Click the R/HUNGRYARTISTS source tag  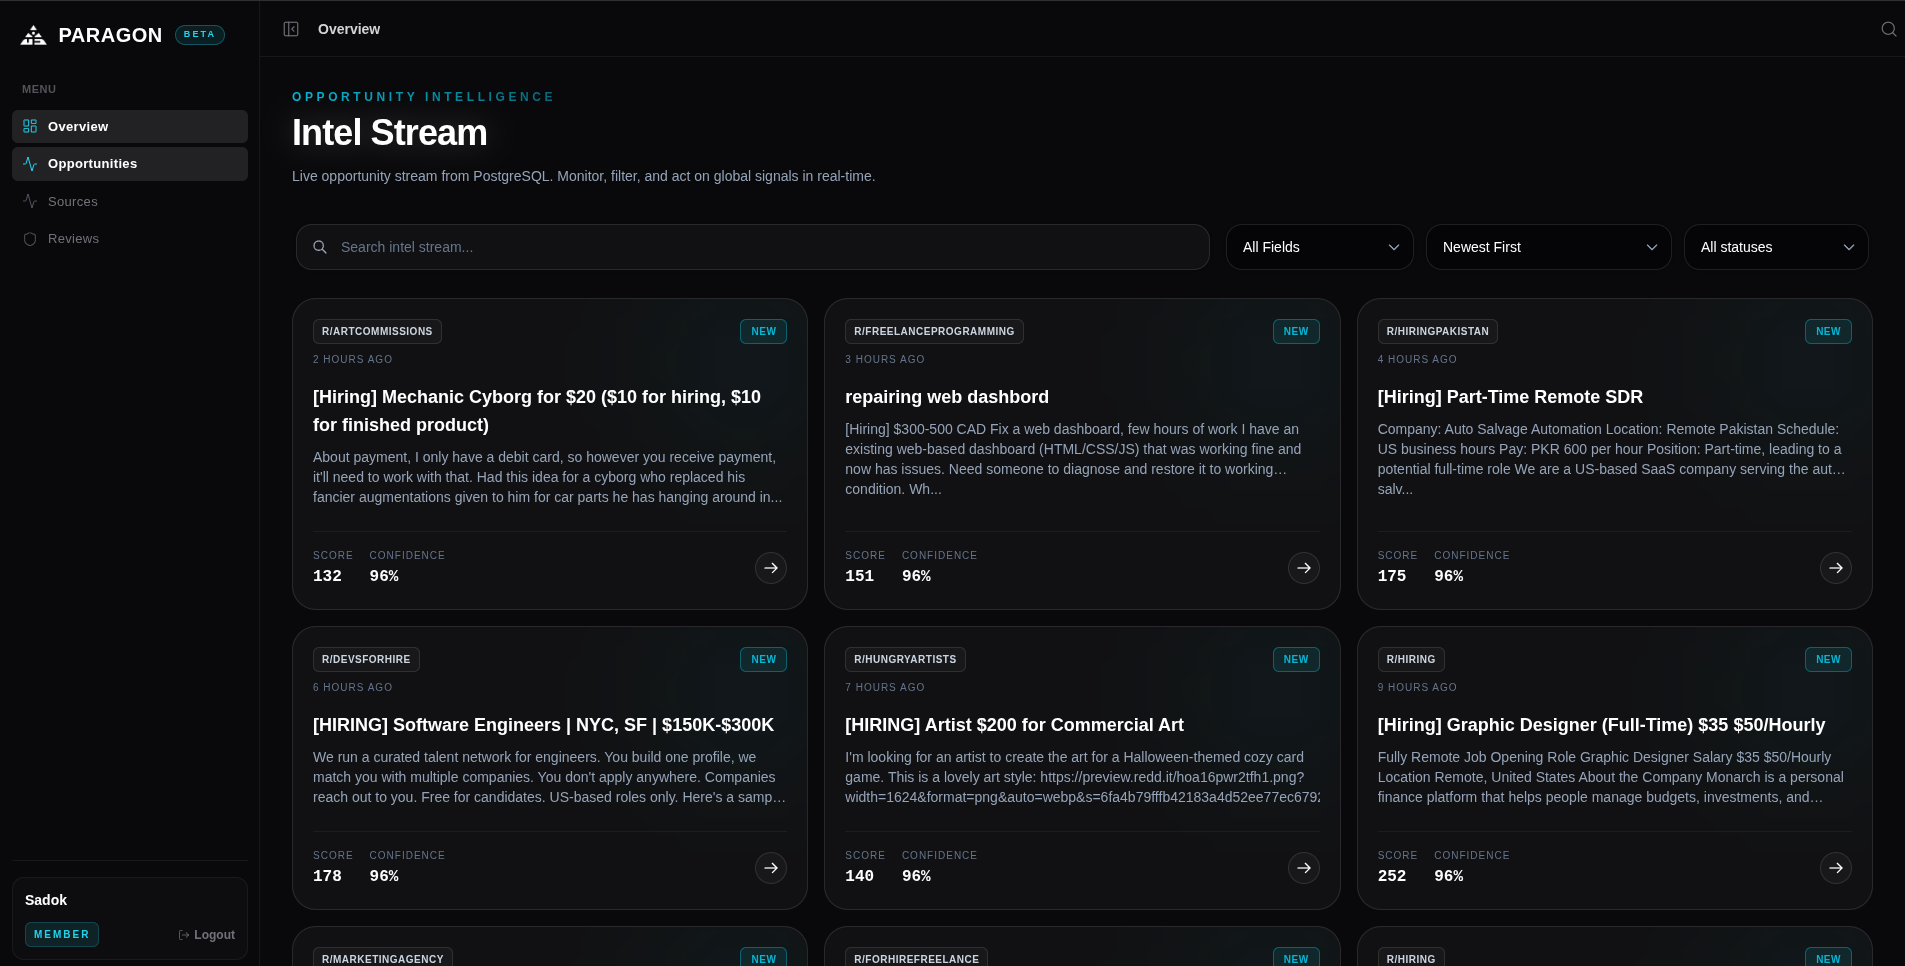[905, 660]
